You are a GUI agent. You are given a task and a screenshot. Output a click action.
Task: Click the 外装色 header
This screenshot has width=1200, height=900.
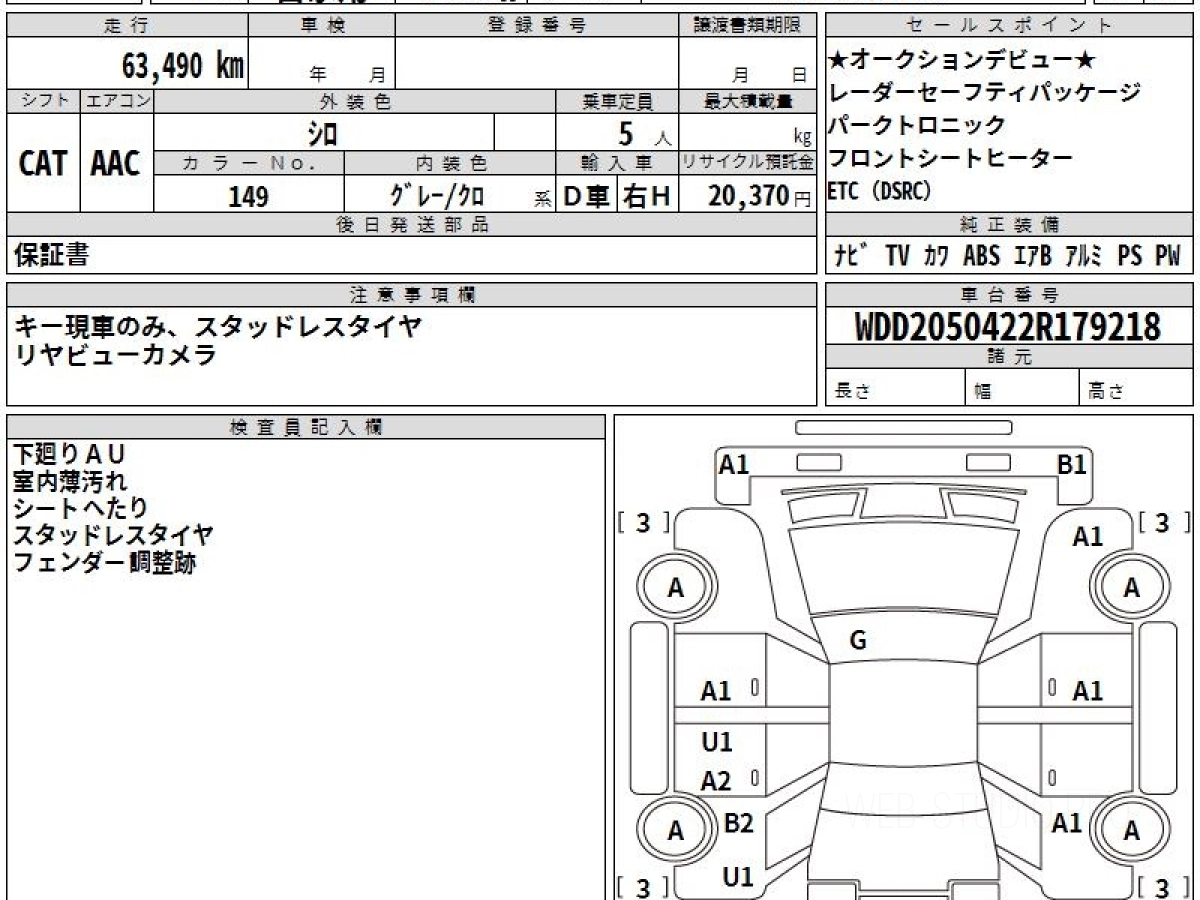pyautogui.click(x=355, y=101)
